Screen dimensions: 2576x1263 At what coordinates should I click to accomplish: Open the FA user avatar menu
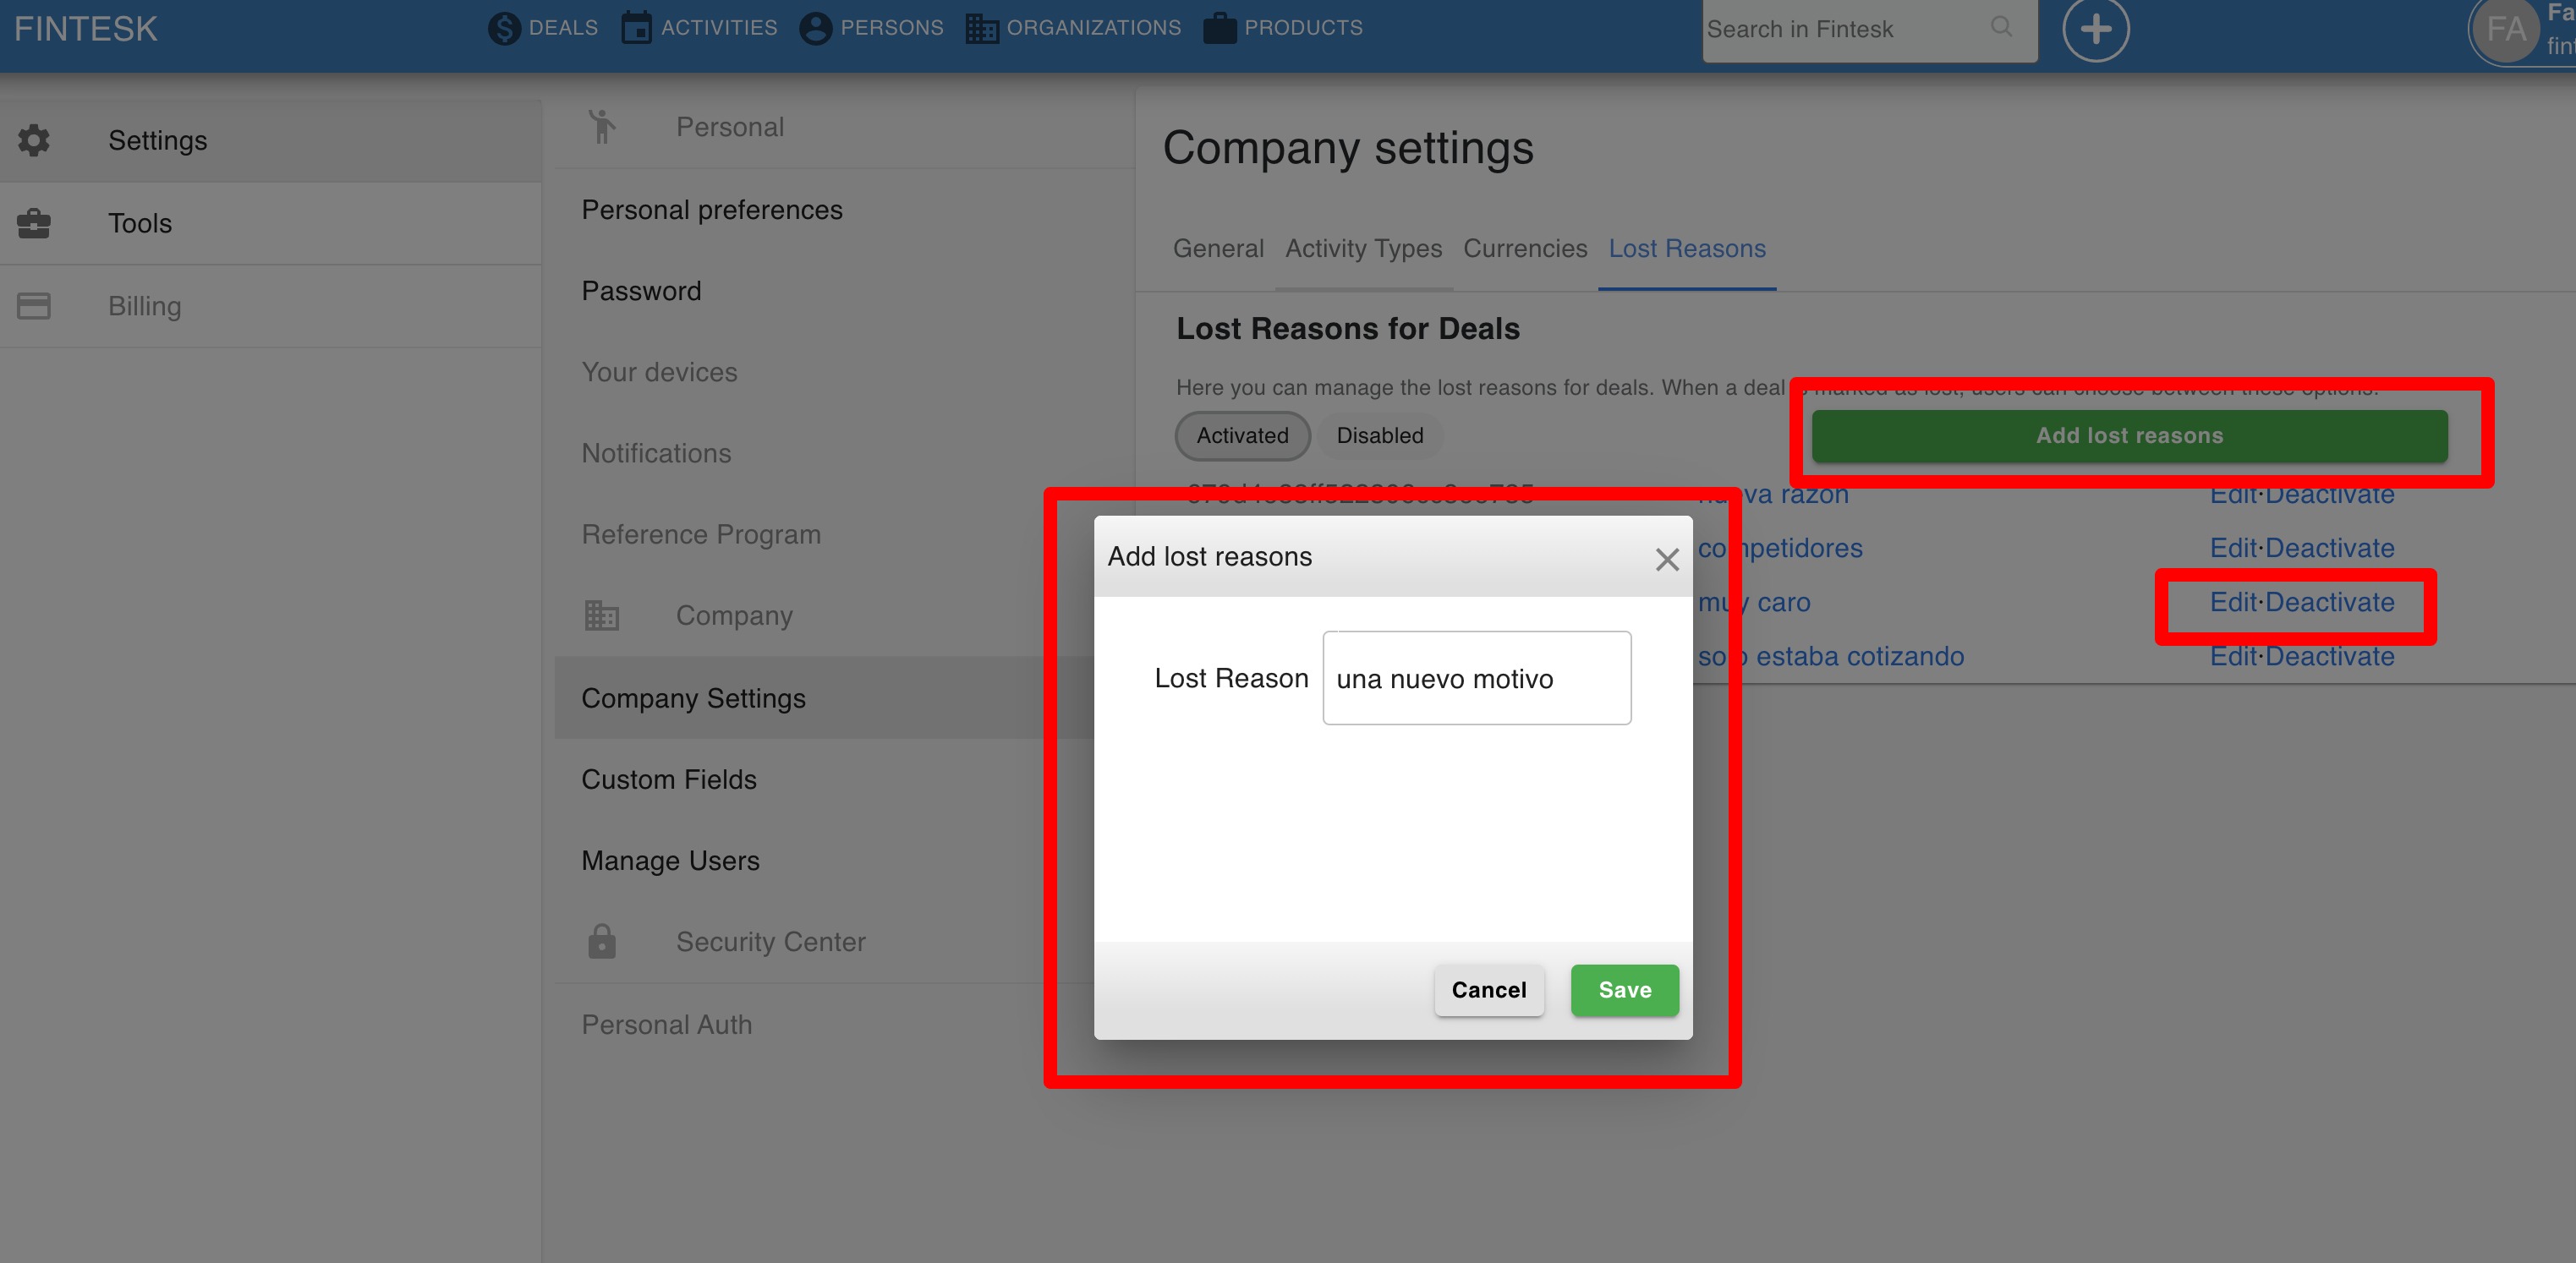pos(2505,30)
